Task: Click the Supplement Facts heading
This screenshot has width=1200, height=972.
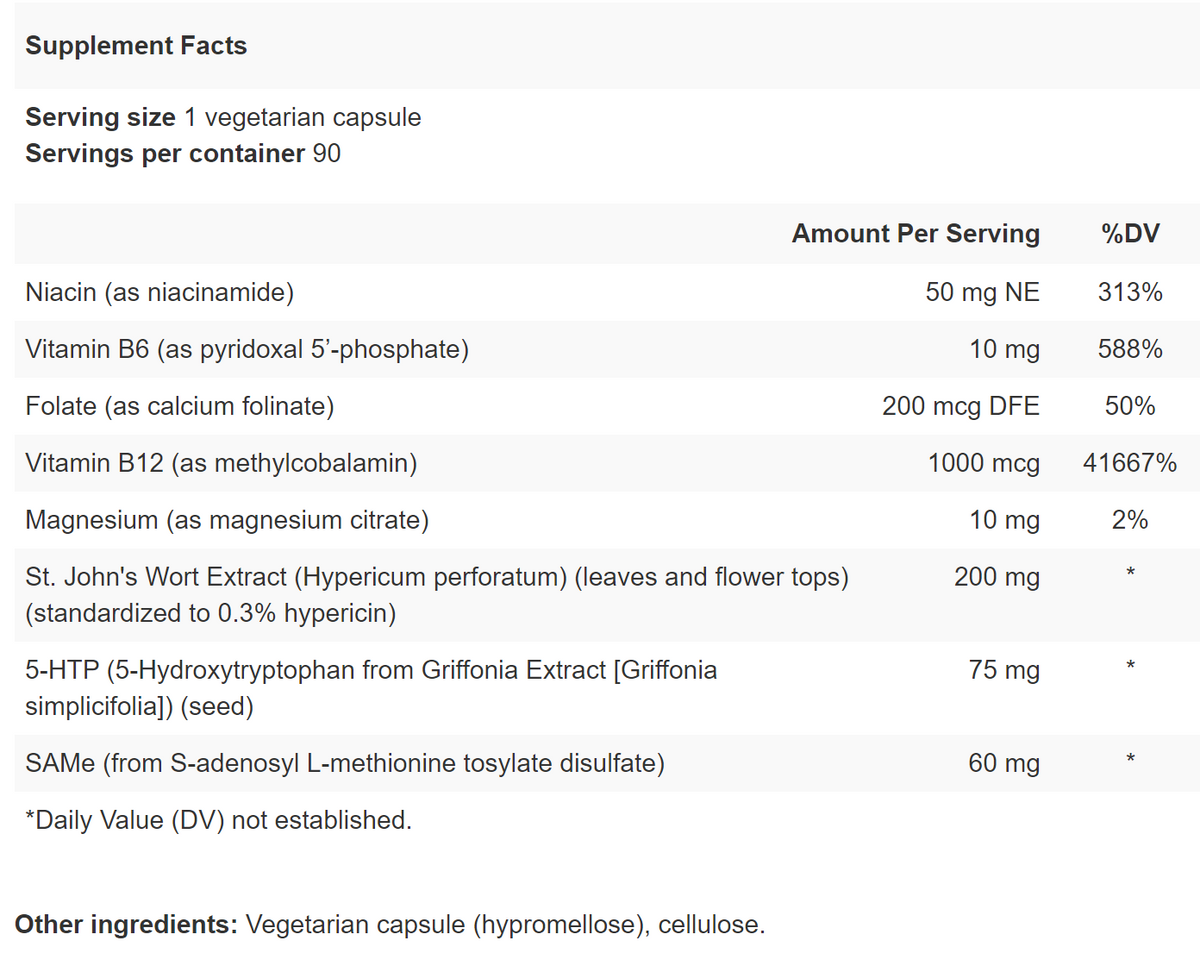Action: [x=136, y=46]
